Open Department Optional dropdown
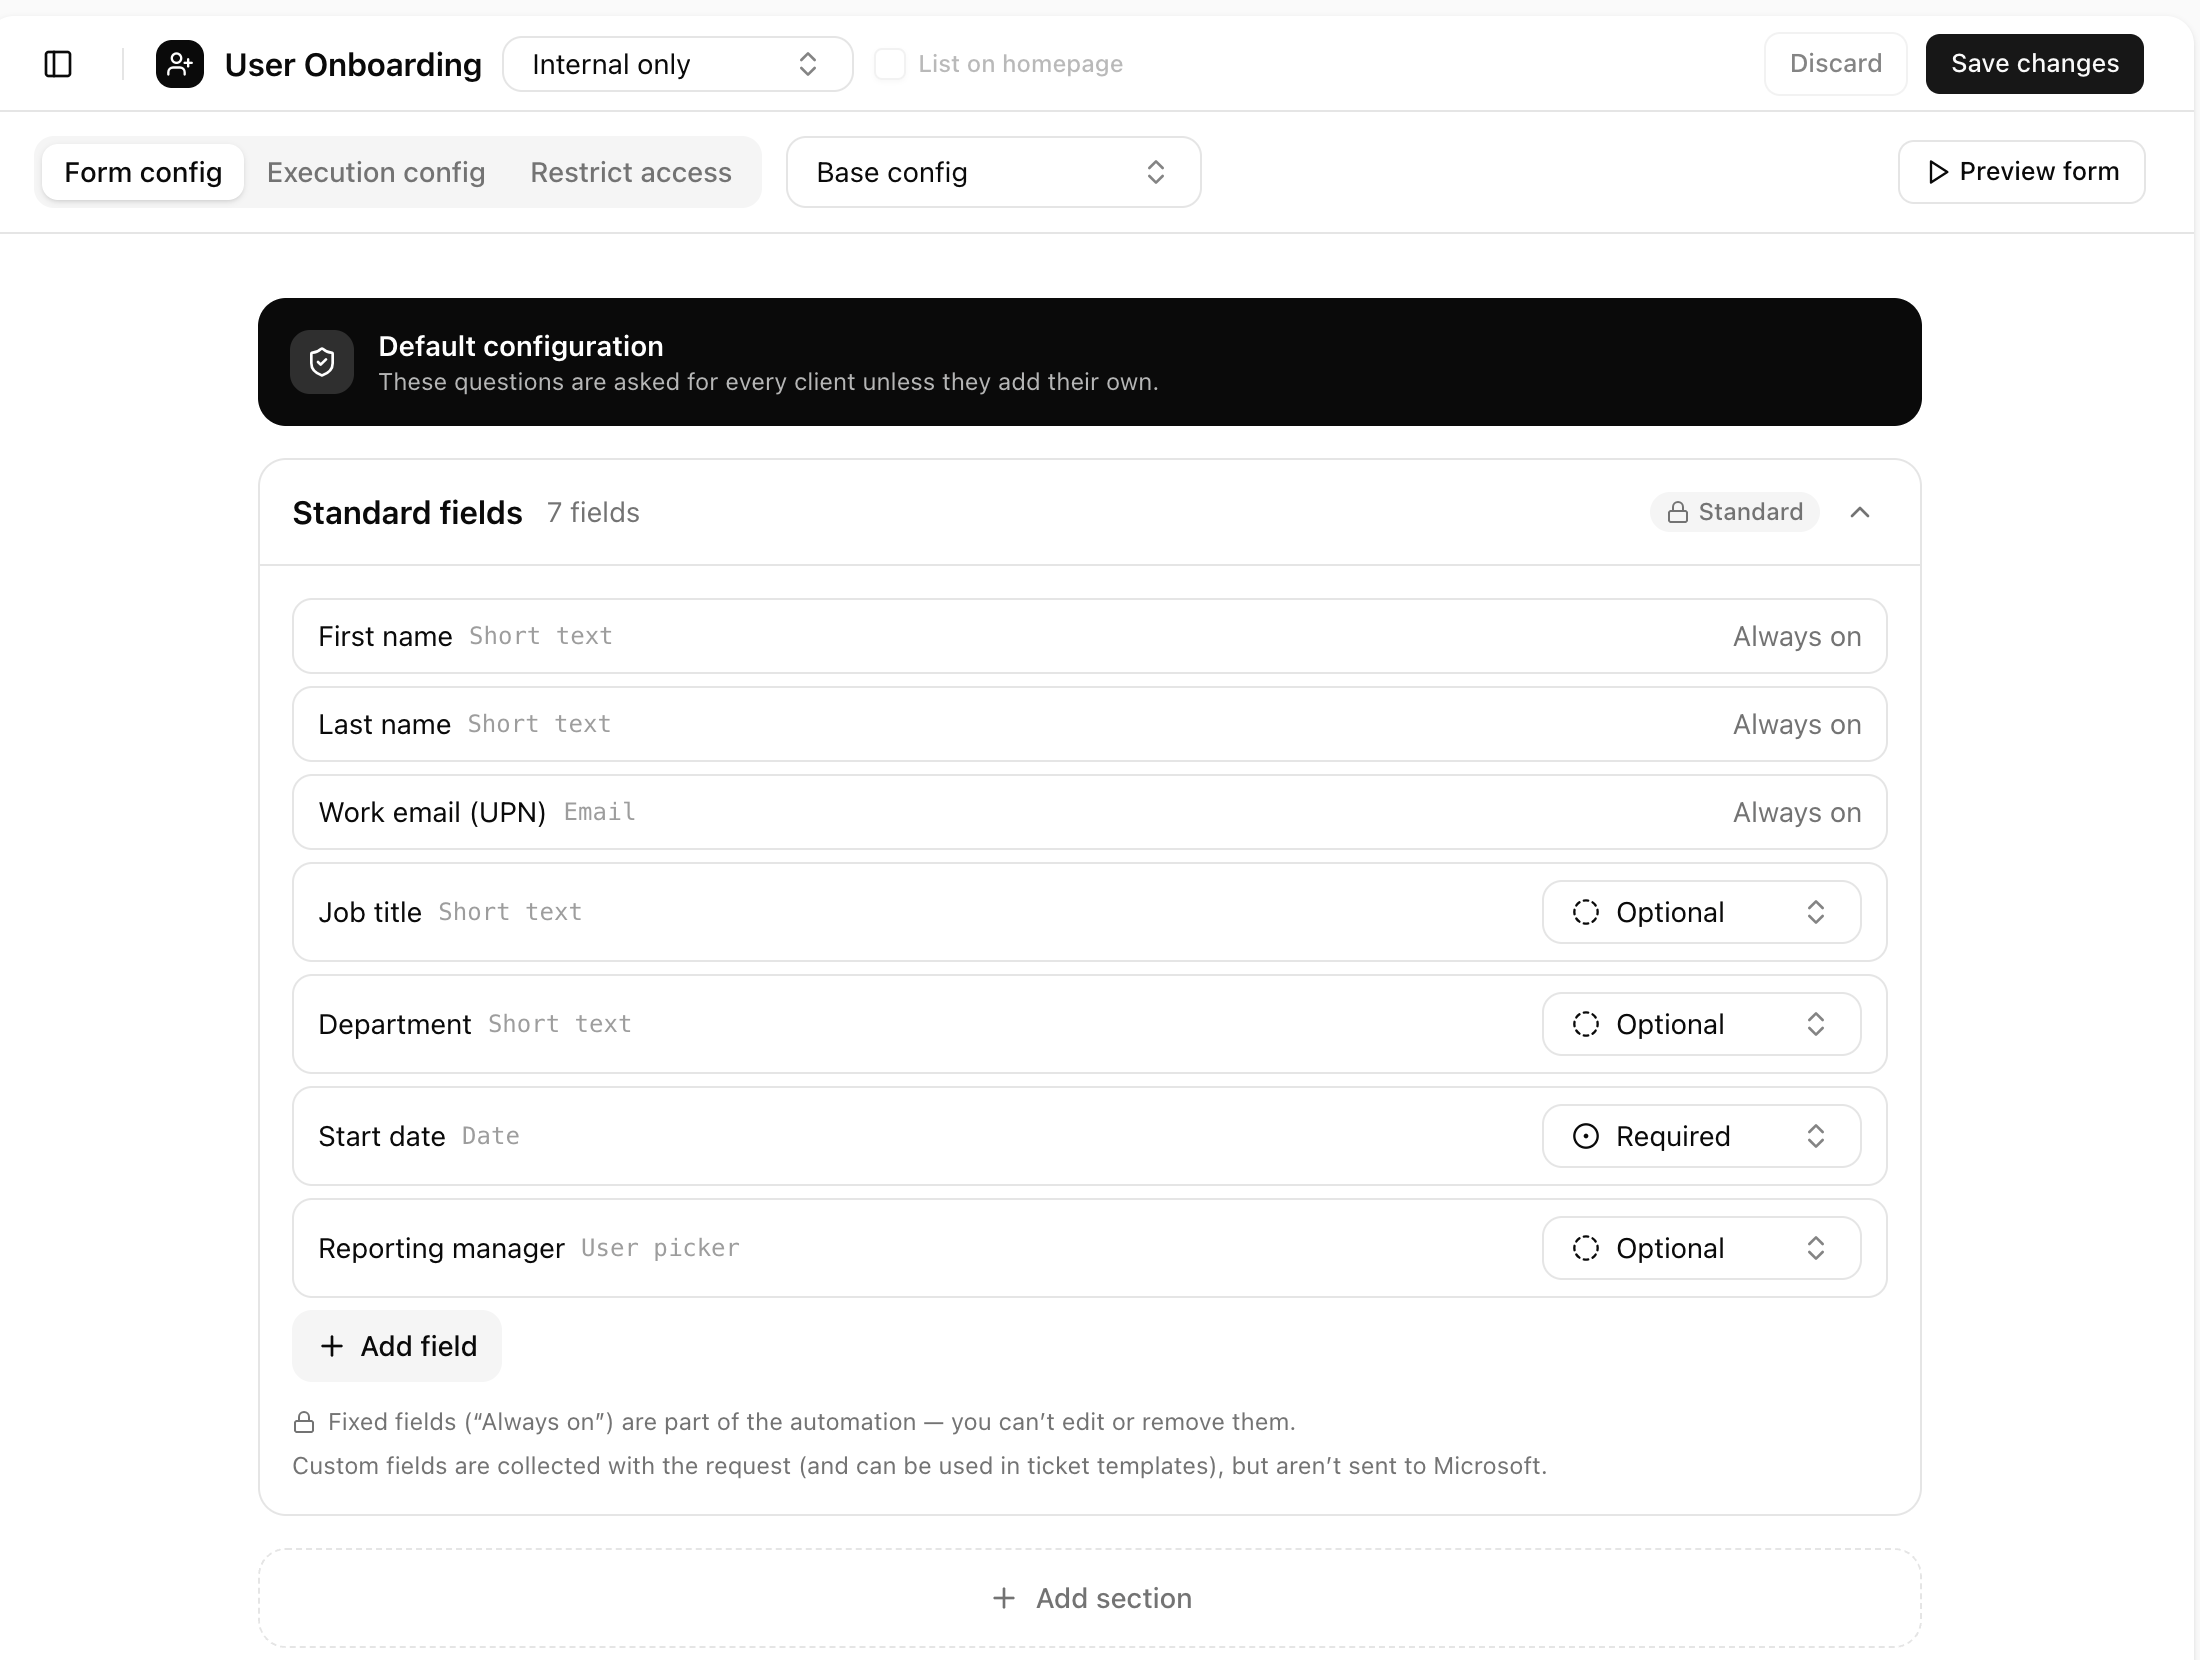This screenshot has width=2200, height=1660. (1702, 1024)
